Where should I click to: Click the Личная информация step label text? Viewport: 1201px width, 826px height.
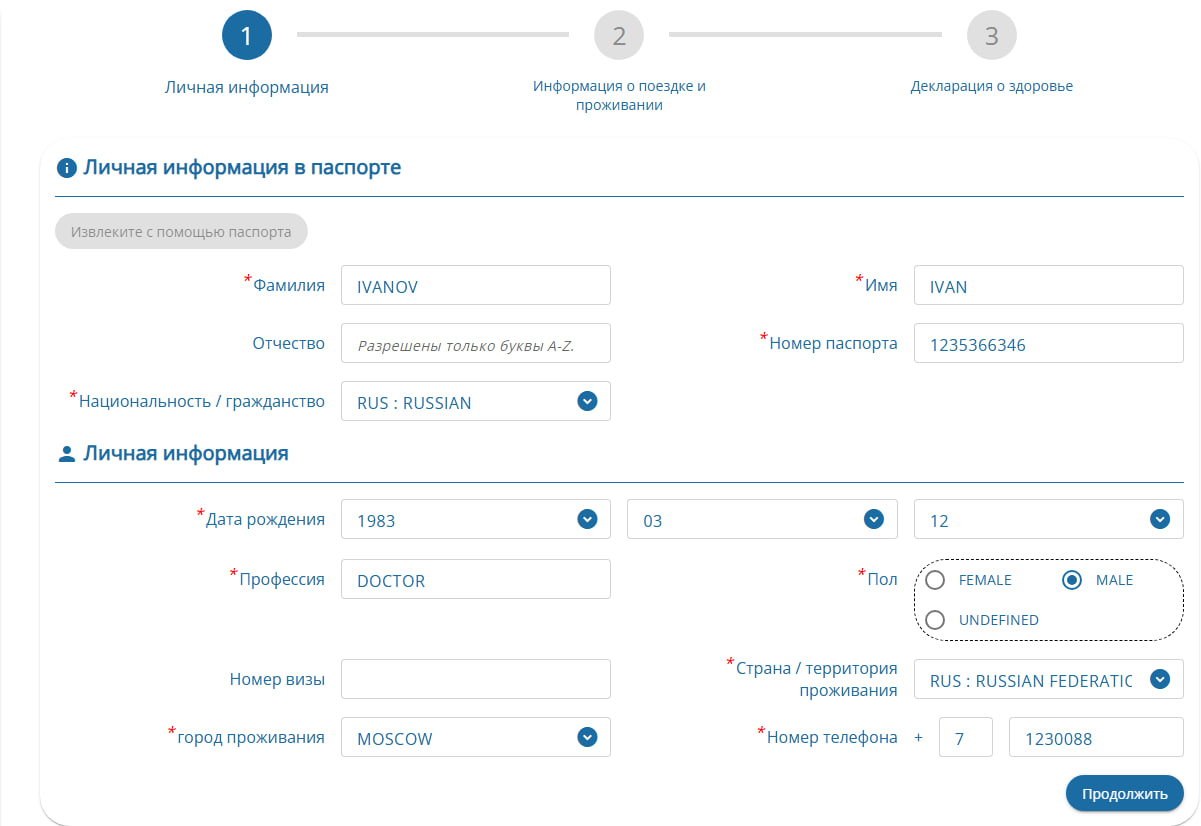pyautogui.click(x=246, y=87)
